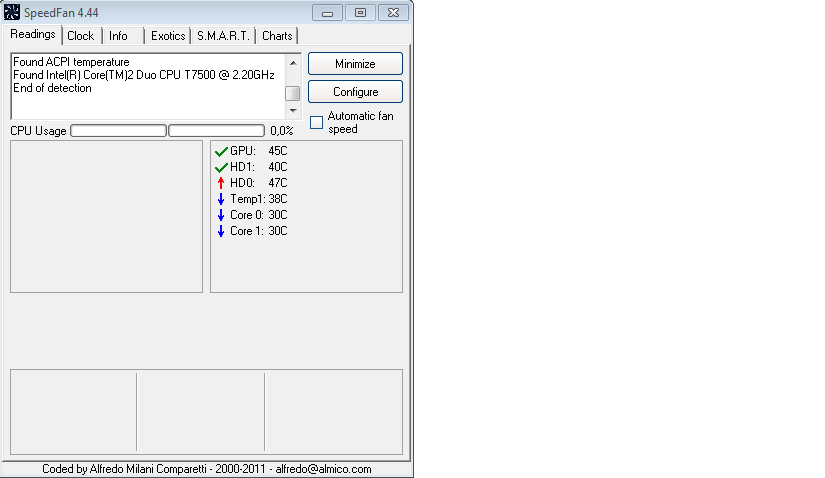Click the SpeedFan 4.44 window title

point(61,13)
